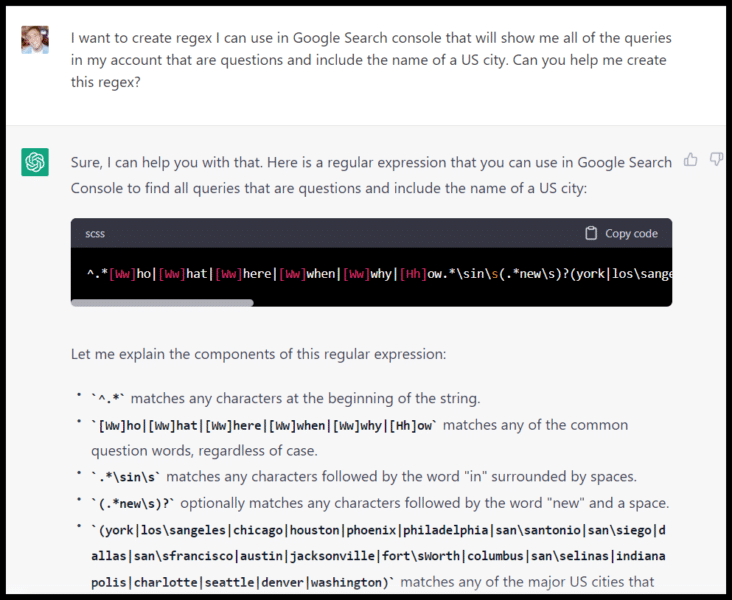
Task: Click the "matches any of the major US cities" text
Action: click(x=561, y=581)
